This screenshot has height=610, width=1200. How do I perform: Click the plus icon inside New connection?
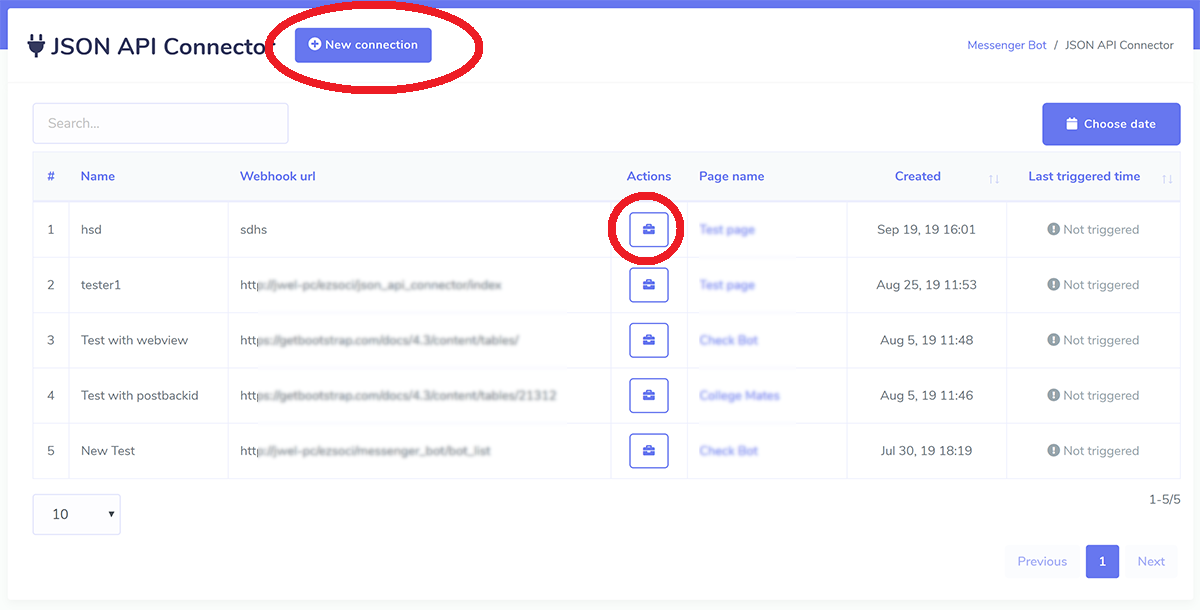pyautogui.click(x=315, y=44)
